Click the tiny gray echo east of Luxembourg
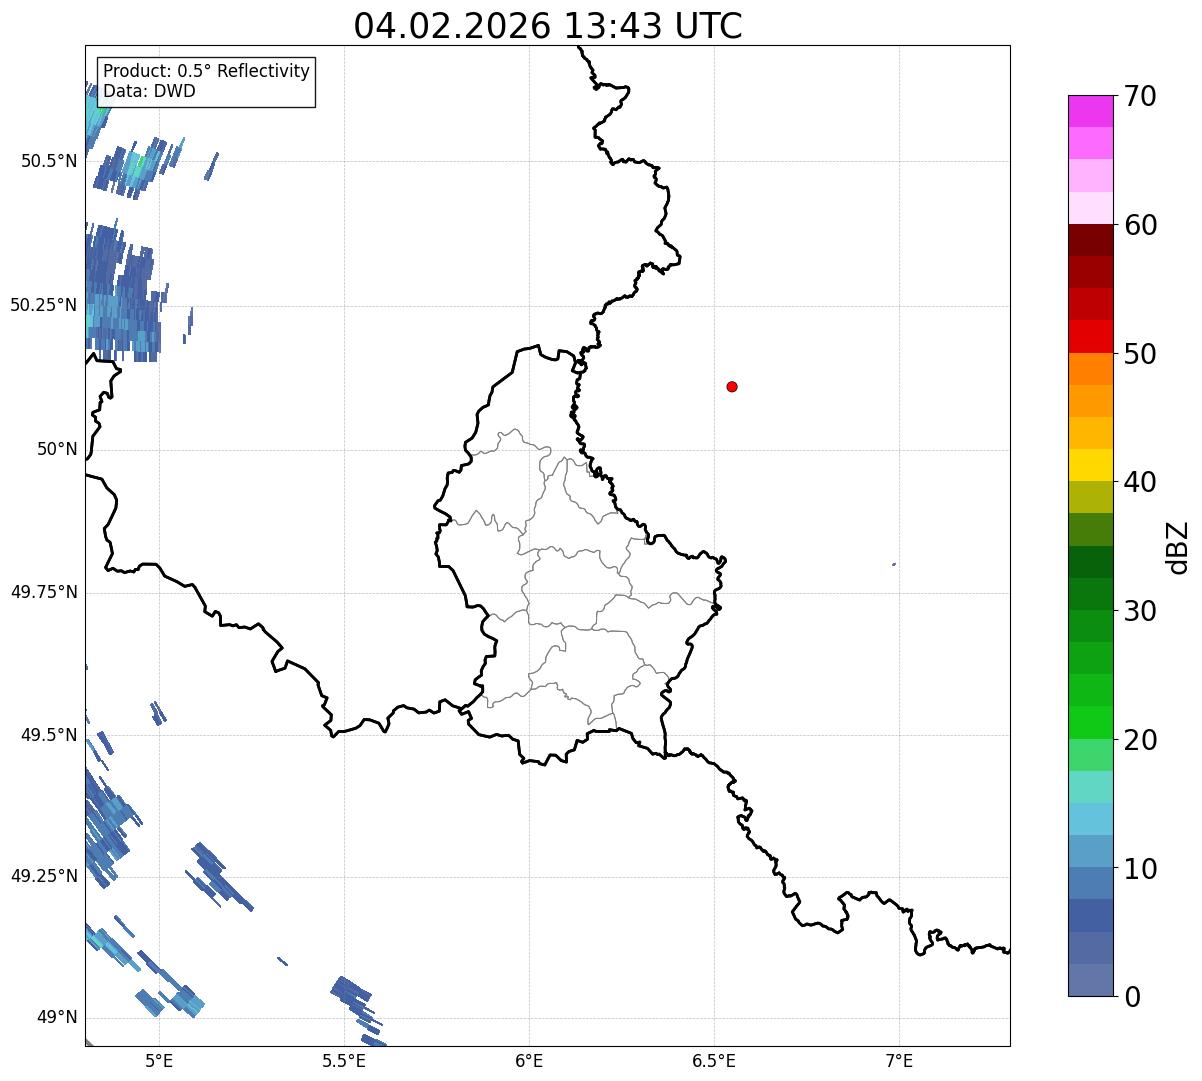 point(894,564)
